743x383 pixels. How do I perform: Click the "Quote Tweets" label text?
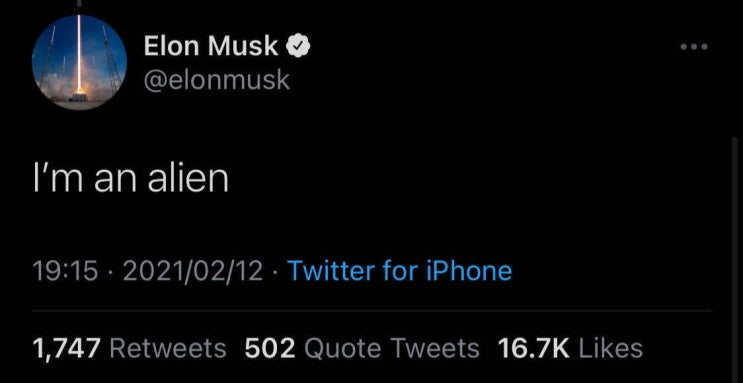391,348
